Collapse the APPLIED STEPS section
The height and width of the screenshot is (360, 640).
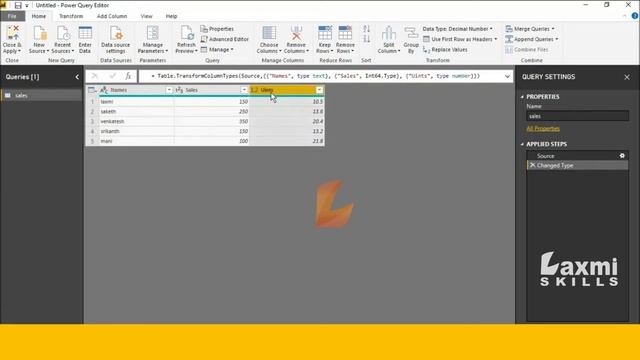tap(522, 144)
